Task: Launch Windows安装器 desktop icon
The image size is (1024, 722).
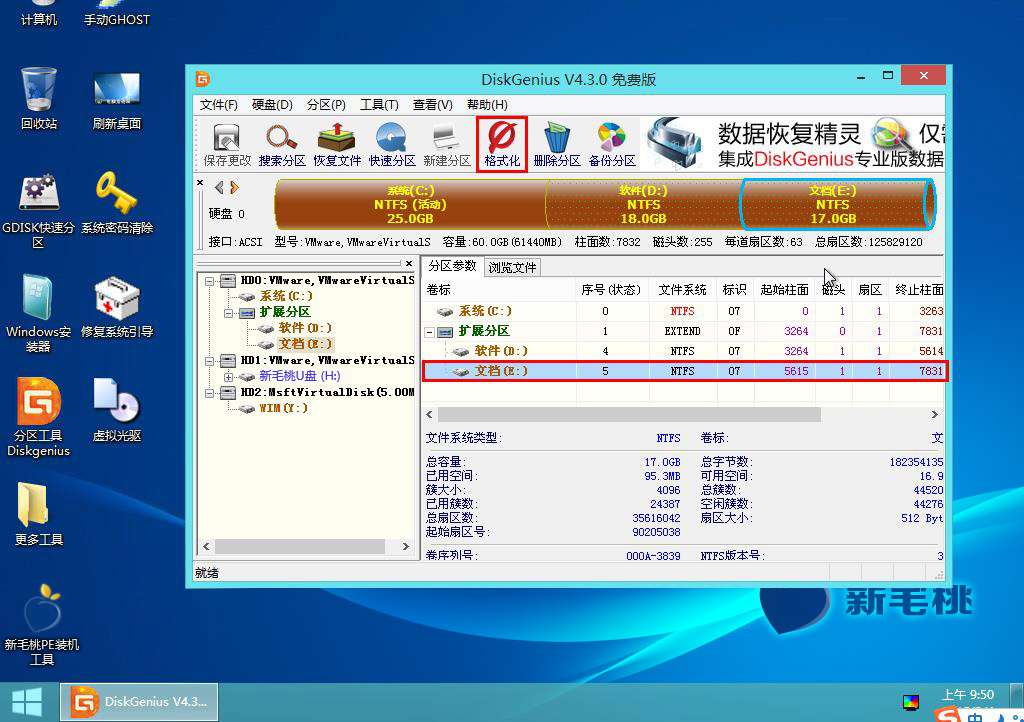Action: click(39, 313)
